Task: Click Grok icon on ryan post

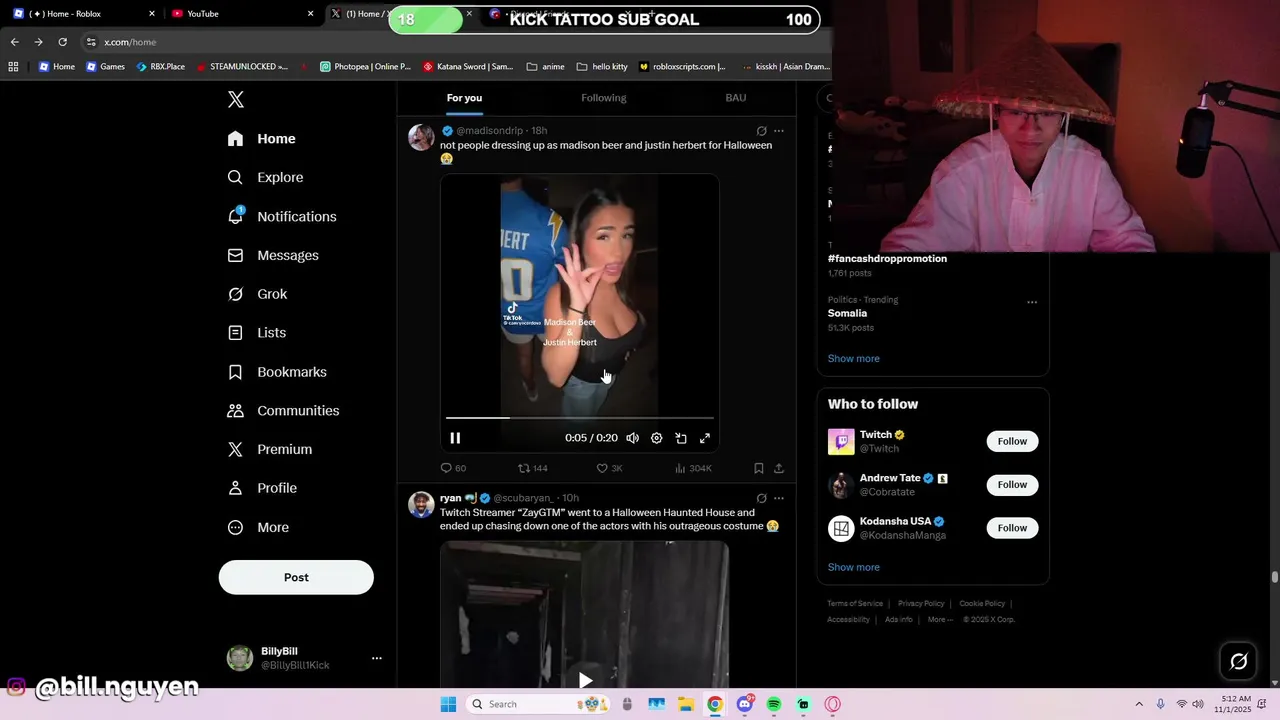Action: coord(761,498)
